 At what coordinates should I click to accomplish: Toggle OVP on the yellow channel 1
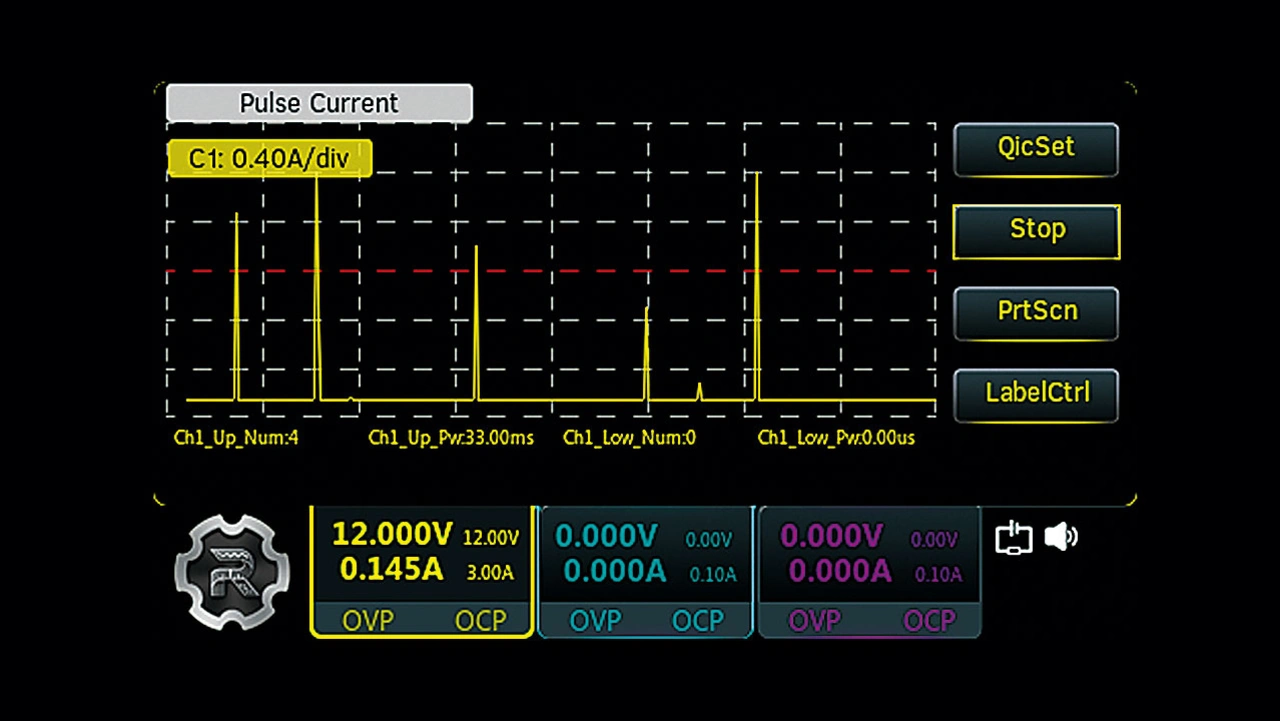(367, 621)
